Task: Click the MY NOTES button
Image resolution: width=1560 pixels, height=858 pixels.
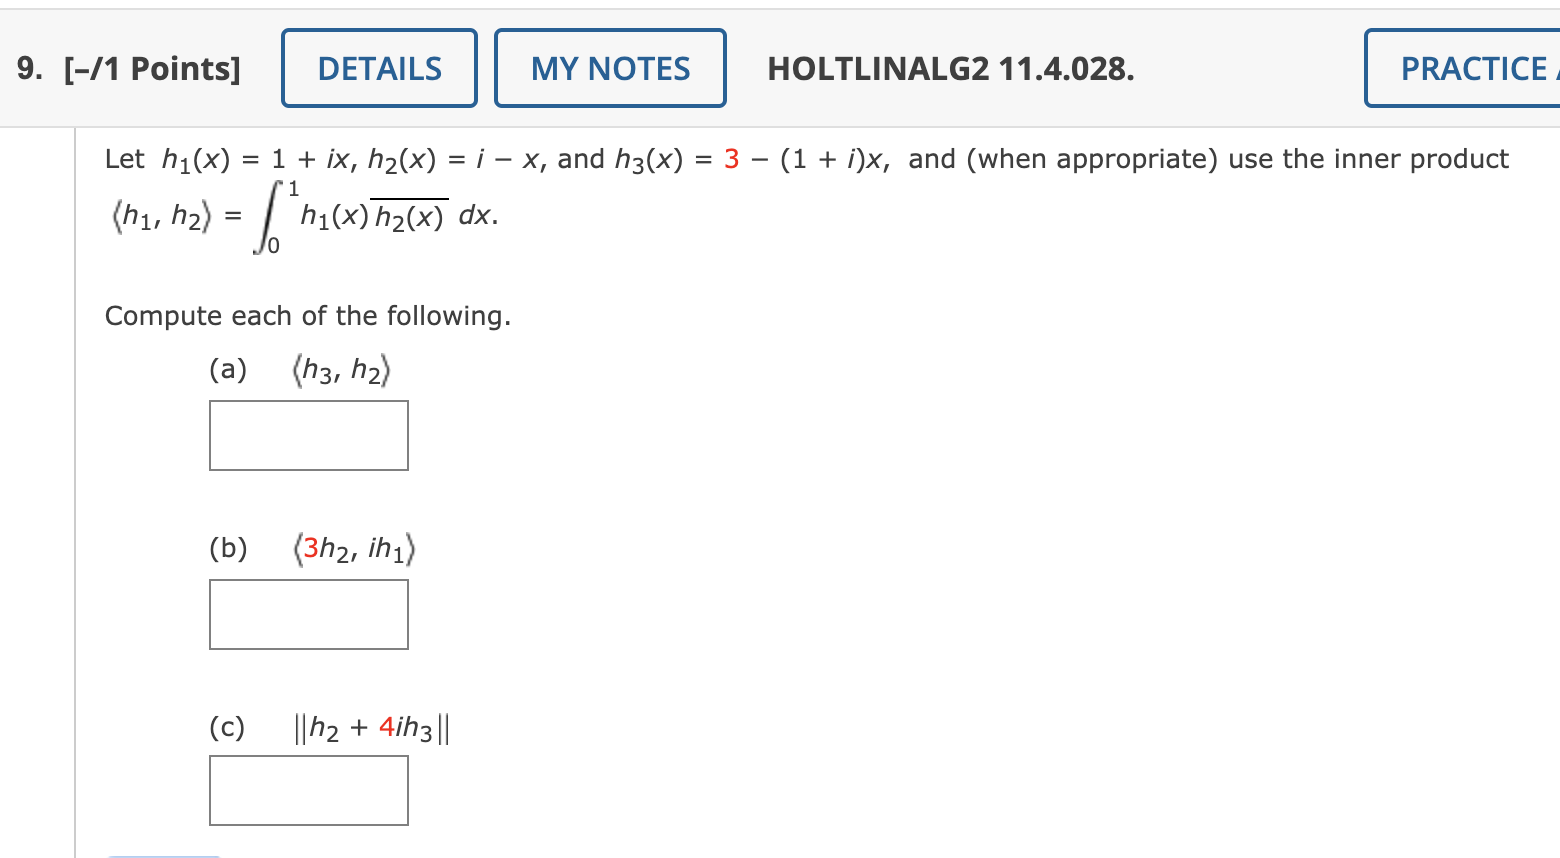Action: click(x=610, y=67)
